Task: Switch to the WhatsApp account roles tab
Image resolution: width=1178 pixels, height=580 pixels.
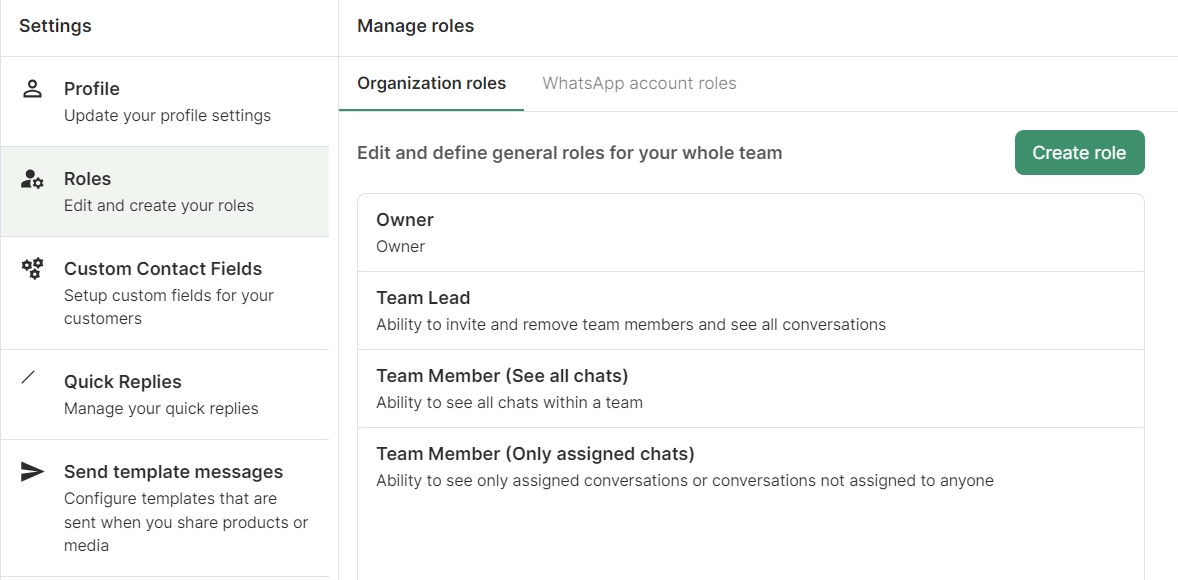Action: (639, 84)
